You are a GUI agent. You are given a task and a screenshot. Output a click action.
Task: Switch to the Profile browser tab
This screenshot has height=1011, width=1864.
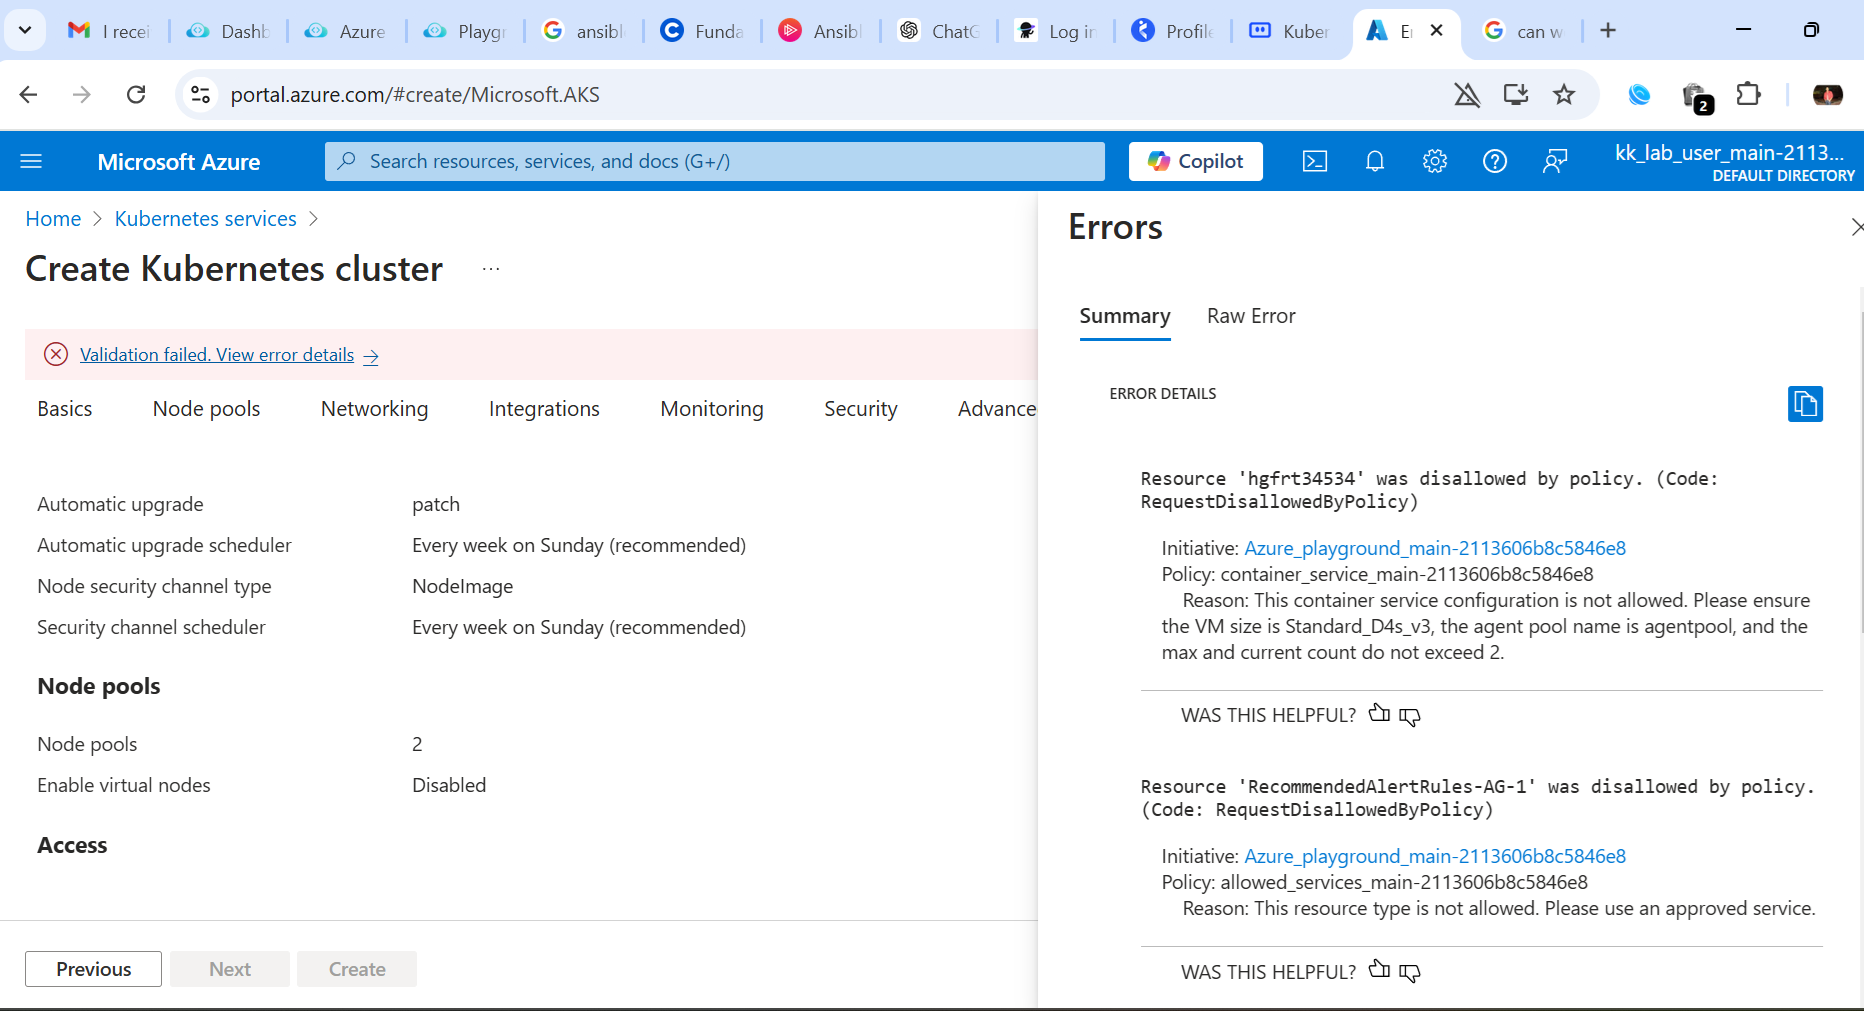1174,31
